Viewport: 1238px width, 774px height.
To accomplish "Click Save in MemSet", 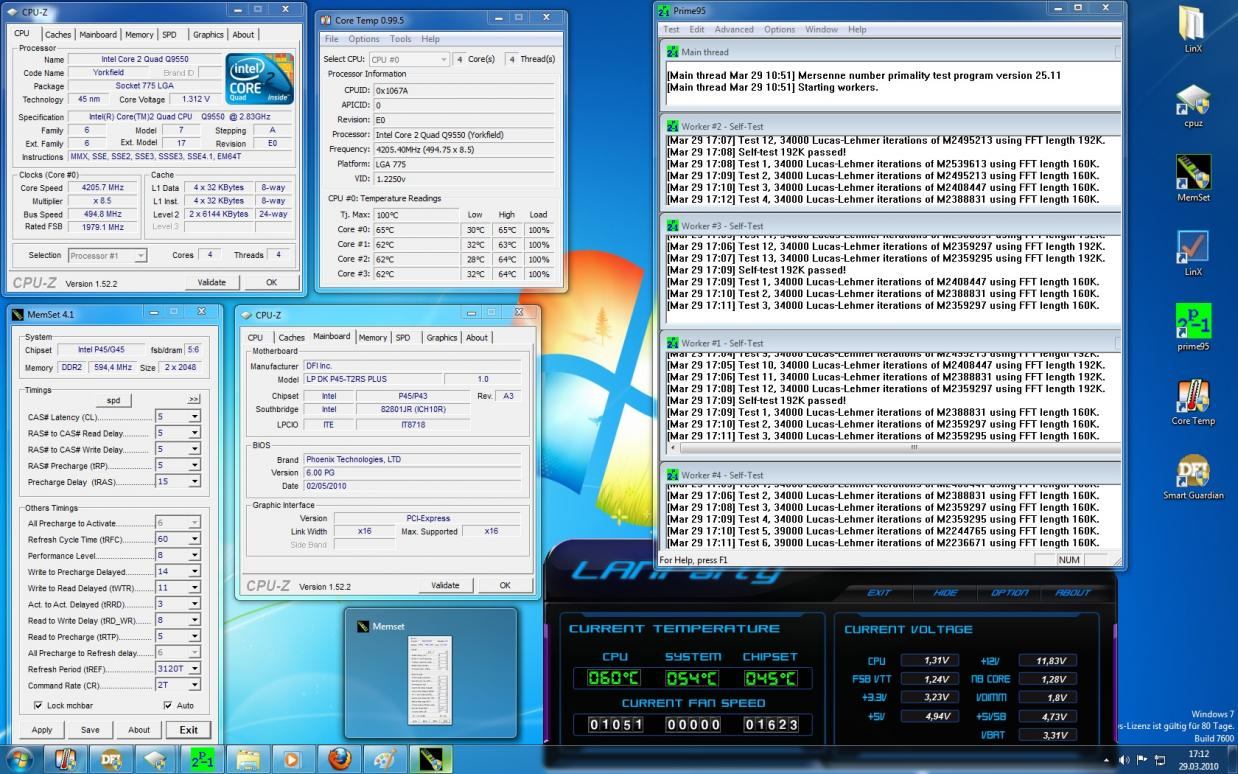I will (x=90, y=729).
